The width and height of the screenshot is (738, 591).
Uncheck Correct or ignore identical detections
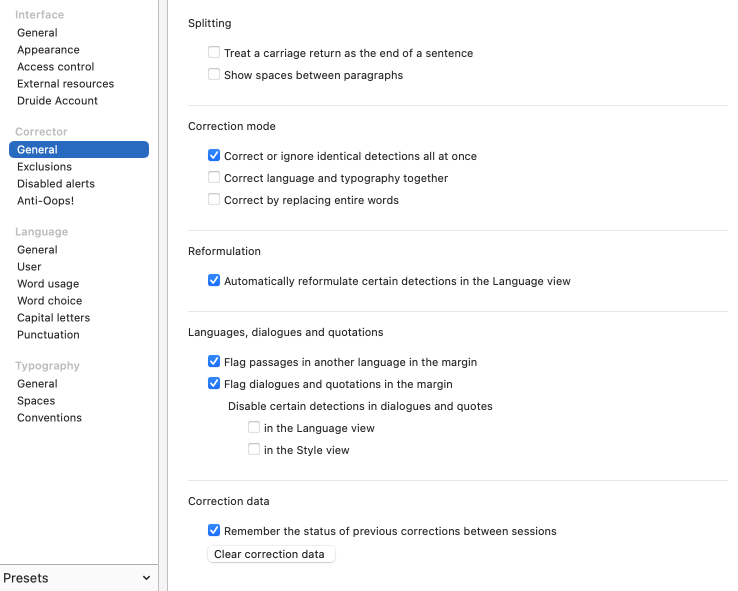tap(214, 156)
